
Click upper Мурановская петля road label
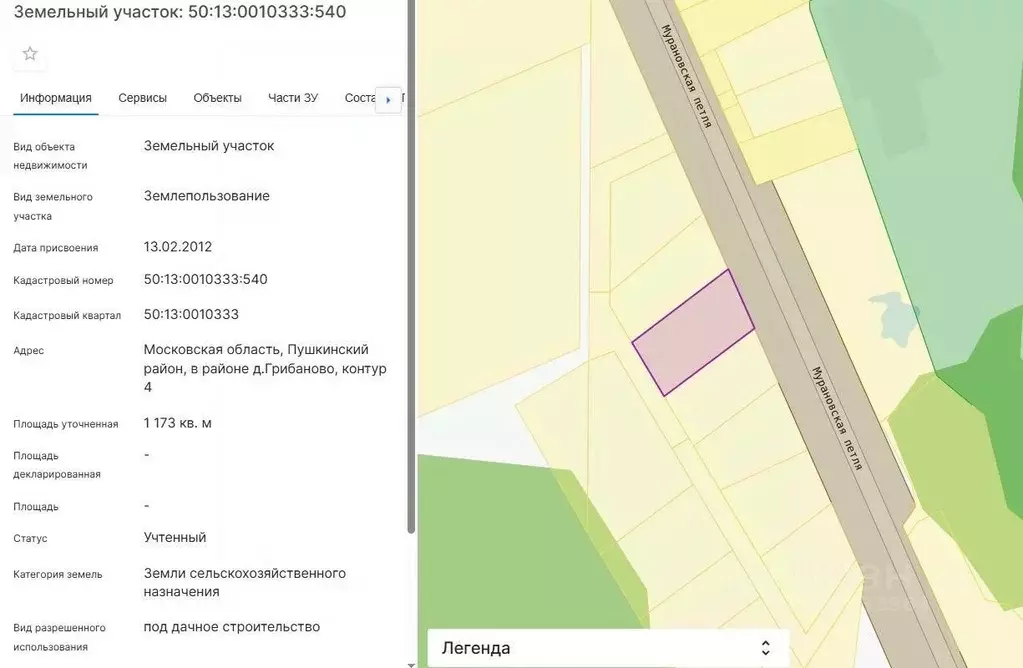pyautogui.click(x=688, y=75)
